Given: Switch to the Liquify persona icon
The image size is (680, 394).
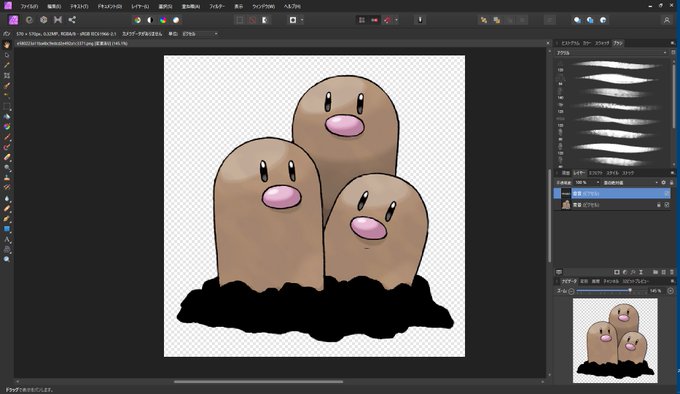Looking at the screenshot, I should (x=29, y=20).
